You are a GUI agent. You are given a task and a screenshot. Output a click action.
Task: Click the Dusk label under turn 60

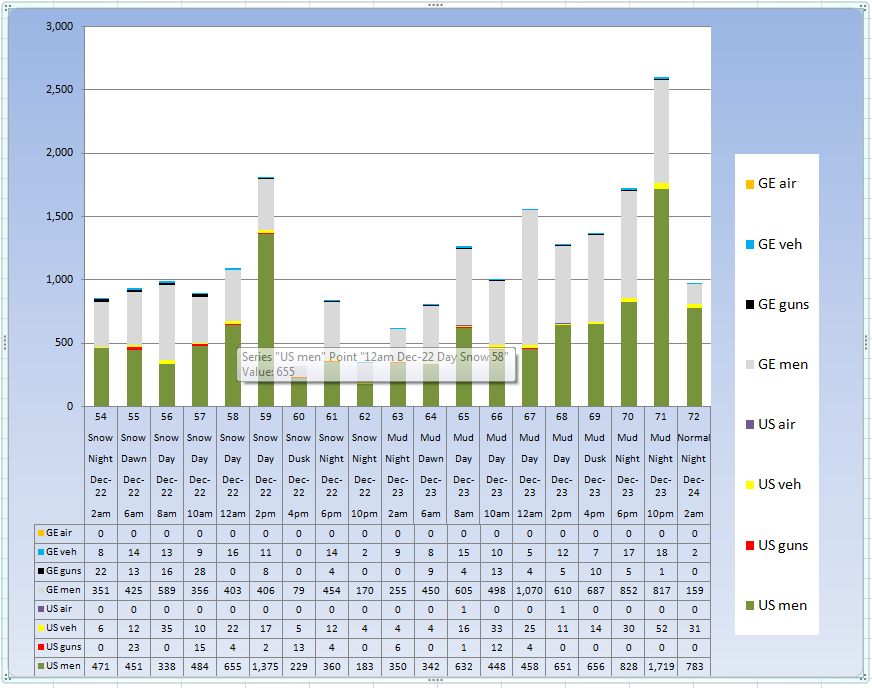click(299, 459)
